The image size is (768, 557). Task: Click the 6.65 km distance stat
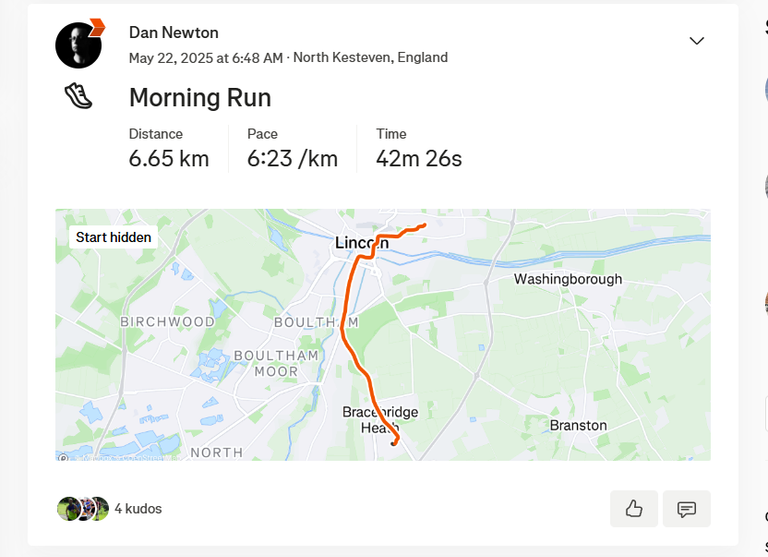coord(169,158)
